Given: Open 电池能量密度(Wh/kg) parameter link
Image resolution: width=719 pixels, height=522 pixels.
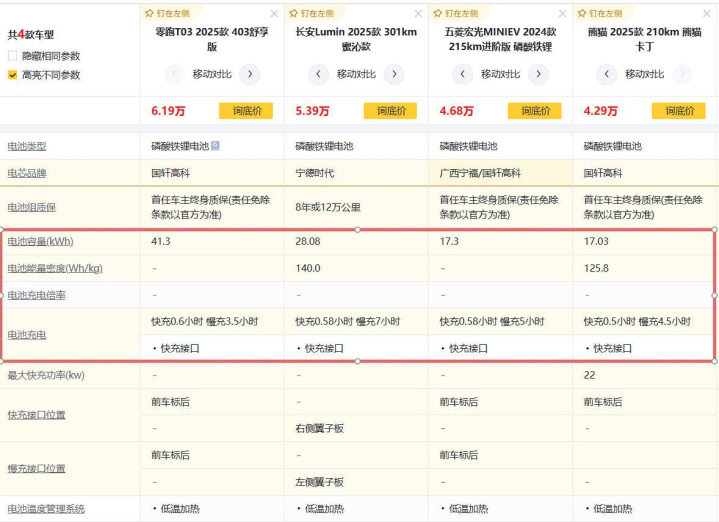Looking at the screenshot, I should pyautogui.click(x=55, y=268).
